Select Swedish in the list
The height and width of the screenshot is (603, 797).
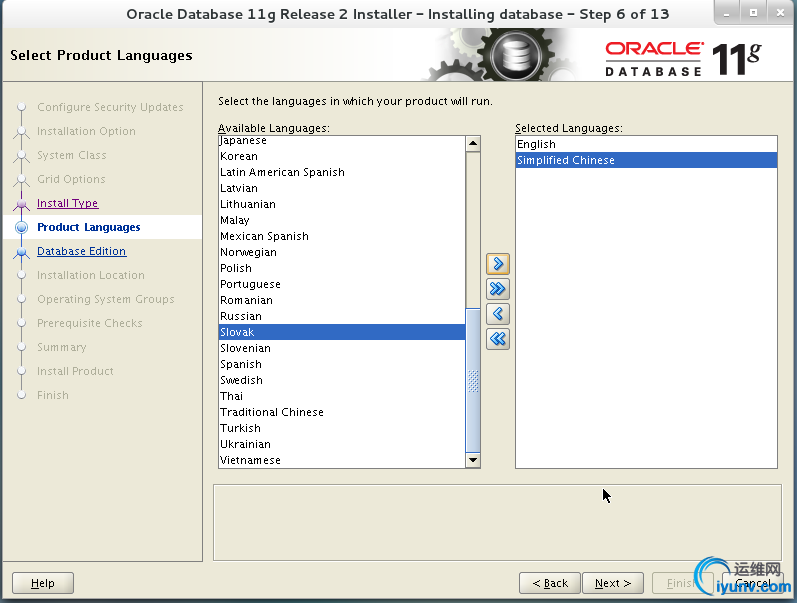(x=342, y=380)
